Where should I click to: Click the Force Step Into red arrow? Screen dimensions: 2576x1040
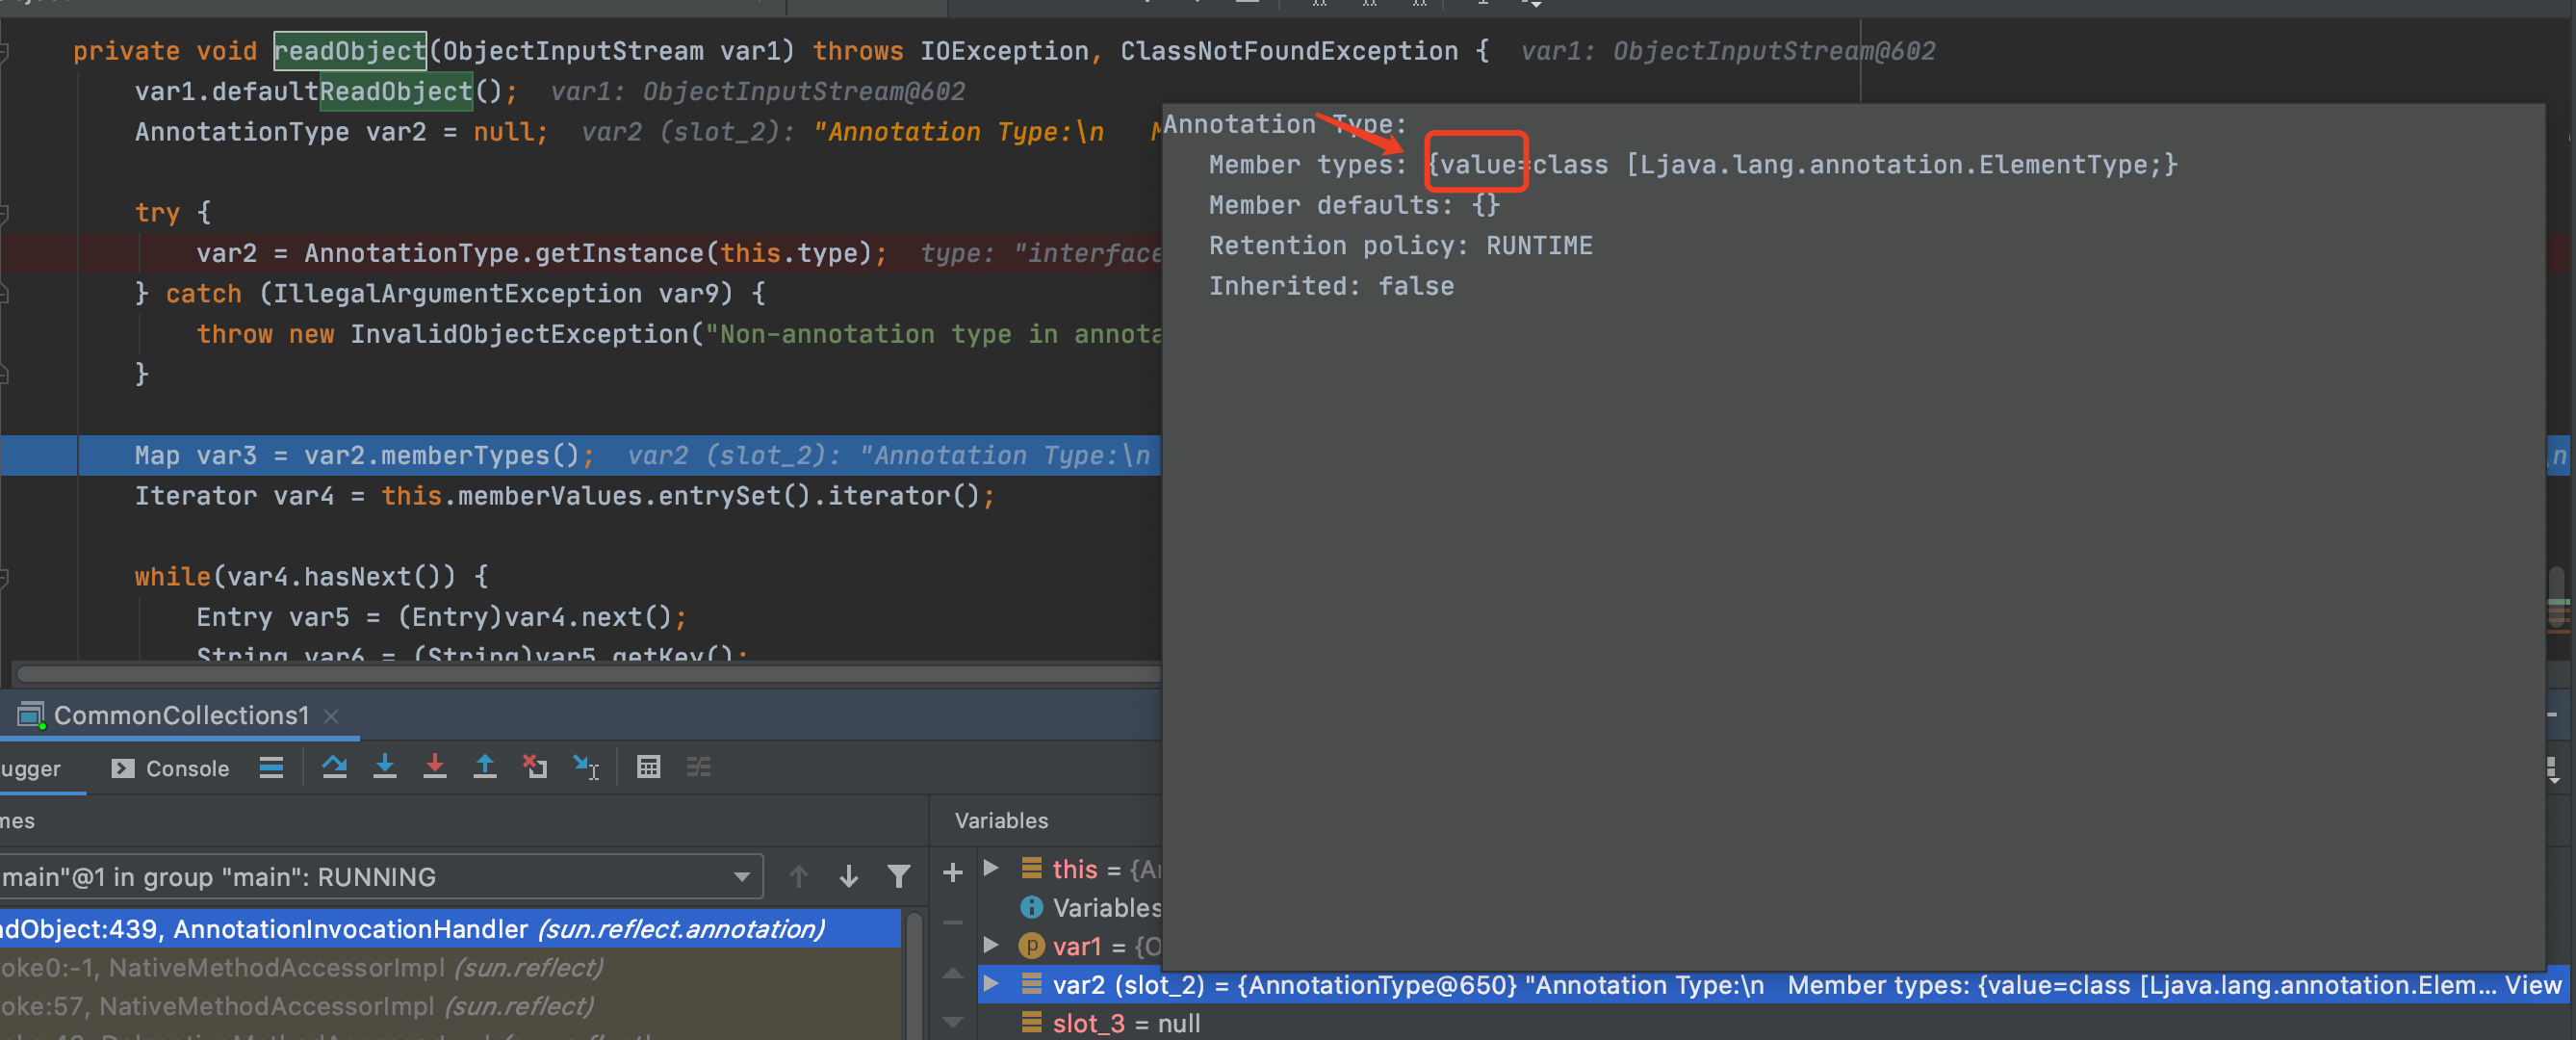(434, 767)
